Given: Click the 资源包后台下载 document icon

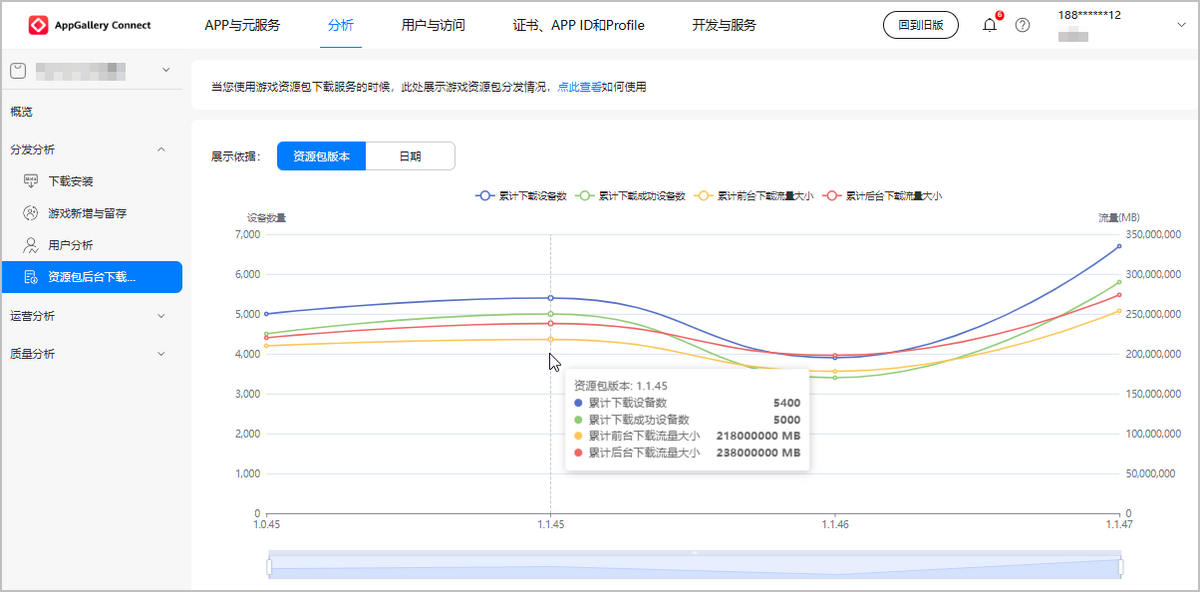Looking at the screenshot, I should (x=31, y=277).
